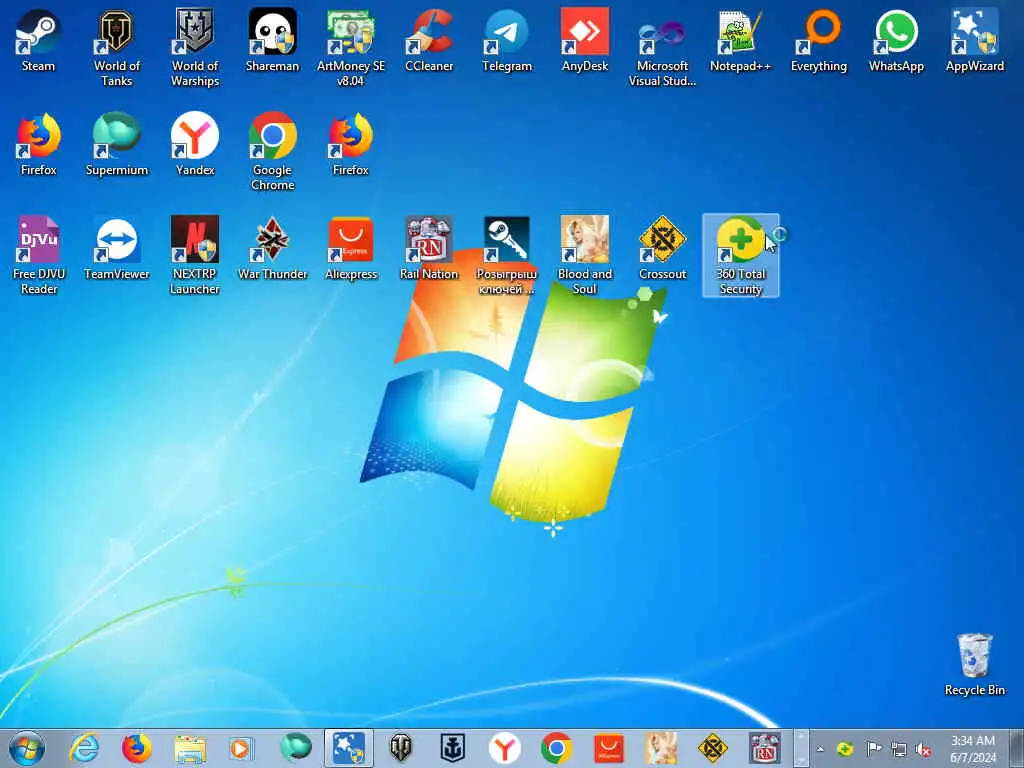Launch Windows Media Player from taskbar

coord(242,748)
